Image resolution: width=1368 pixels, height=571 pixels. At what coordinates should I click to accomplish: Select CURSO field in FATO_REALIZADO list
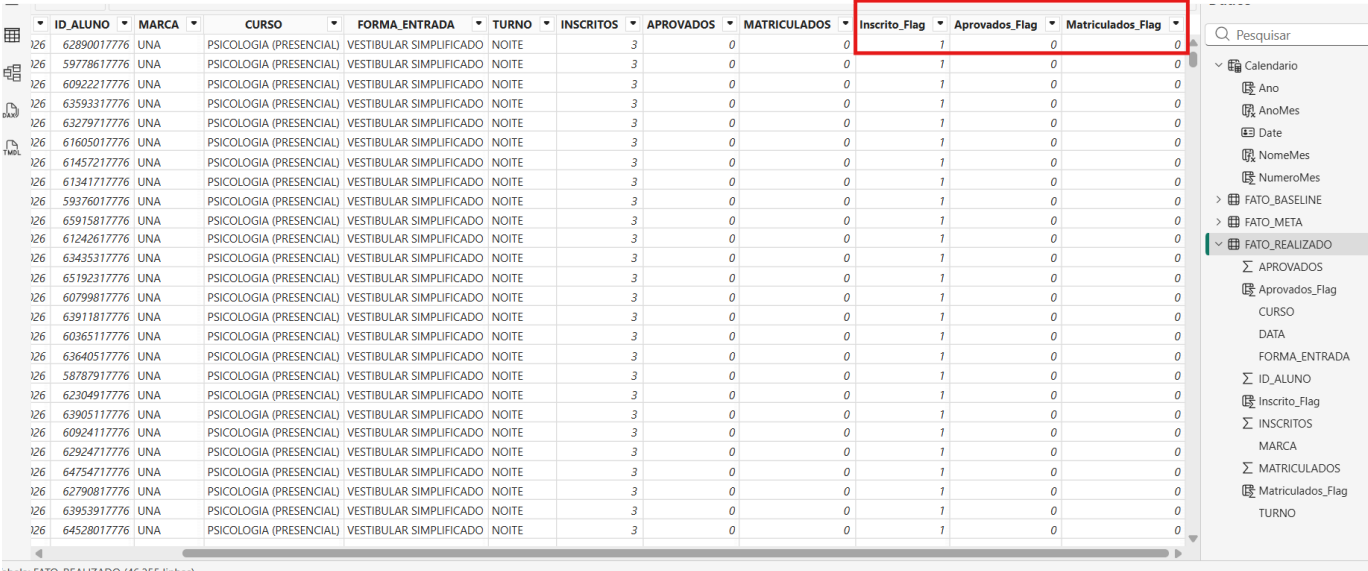(x=1276, y=312)
